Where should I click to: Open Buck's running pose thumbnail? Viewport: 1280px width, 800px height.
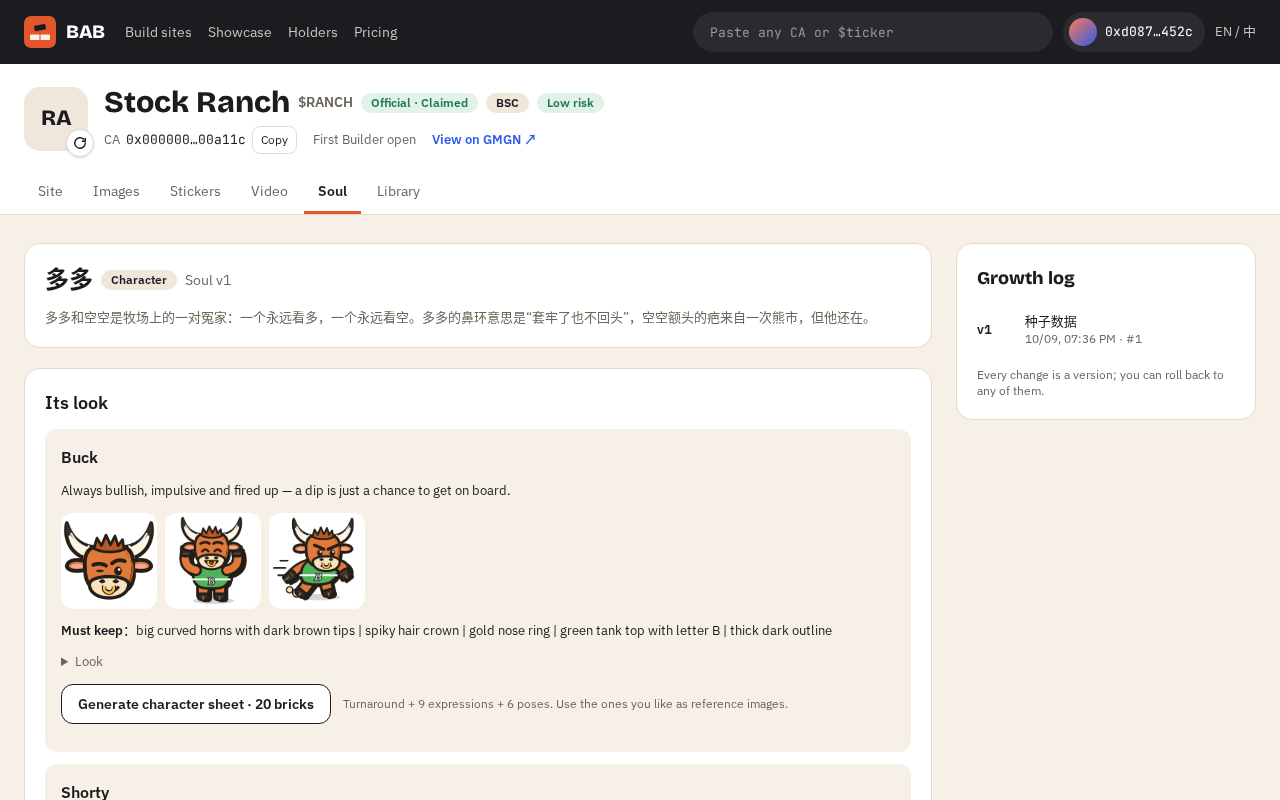click(x=317, y=561)
